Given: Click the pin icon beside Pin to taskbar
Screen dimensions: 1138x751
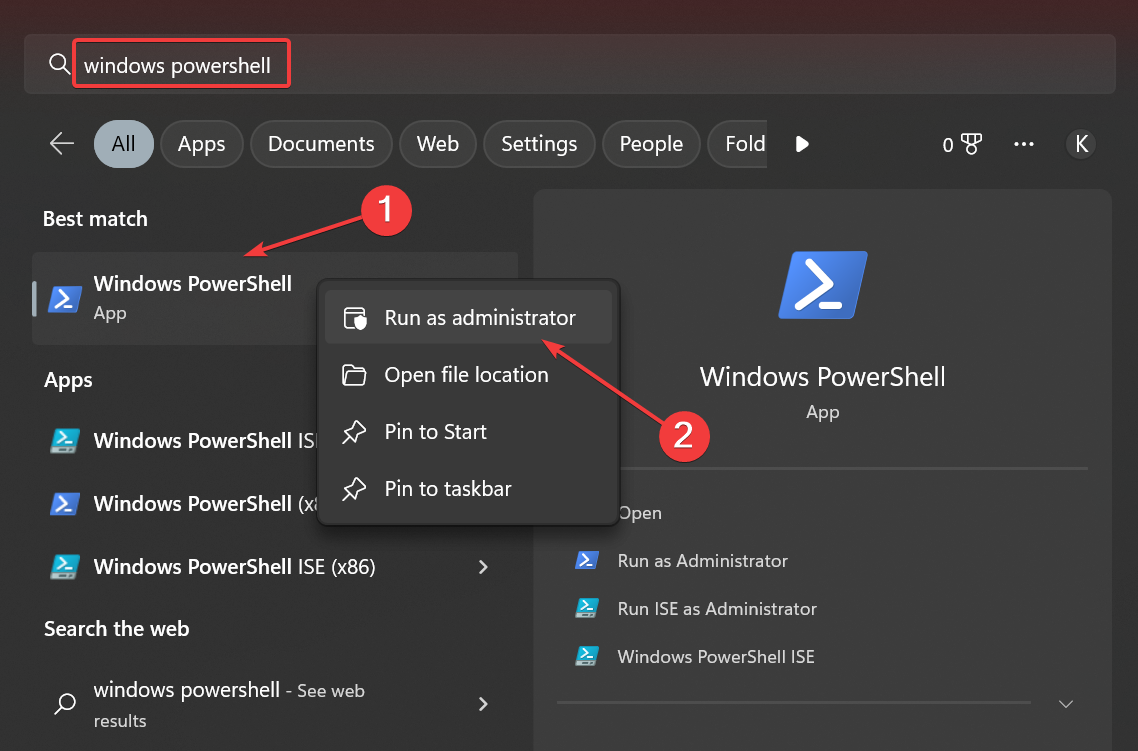Looking at the screenshot, I should (x=354, y=489).
